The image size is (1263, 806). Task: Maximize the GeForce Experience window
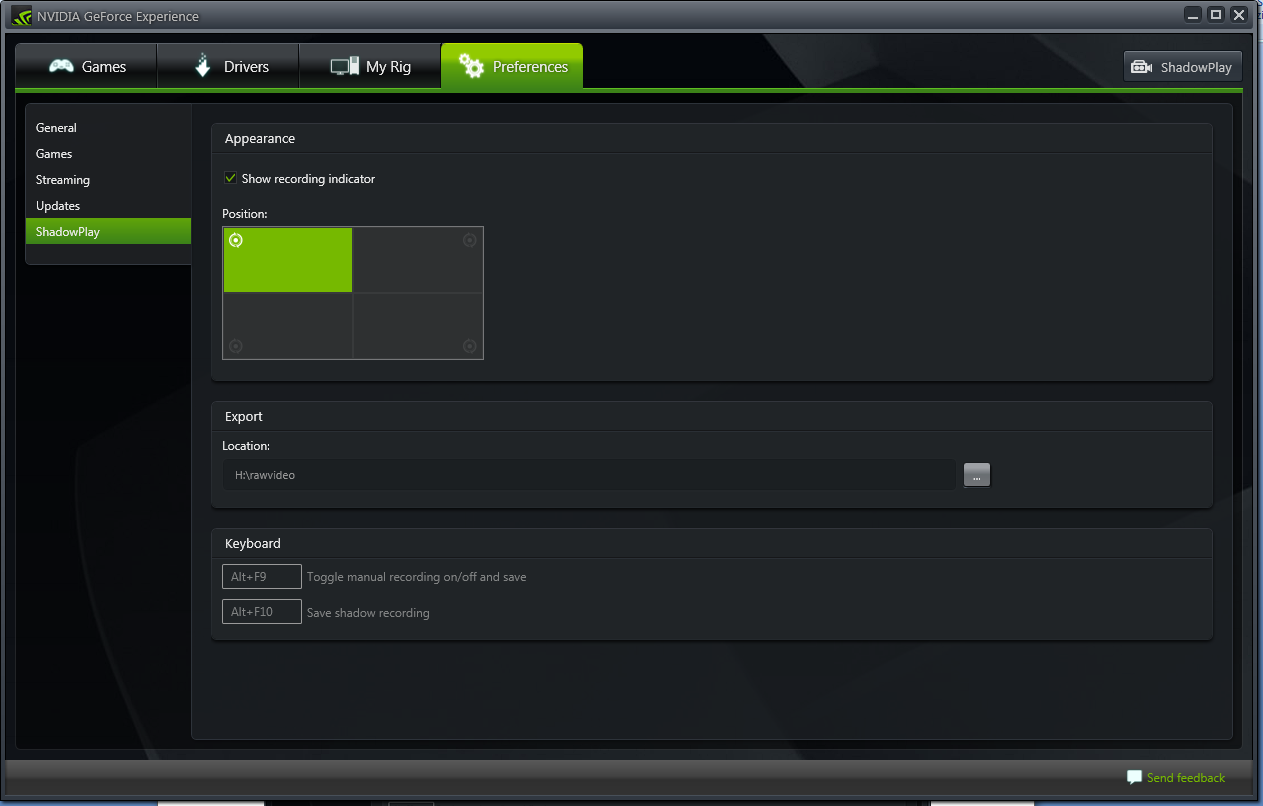click(1216, 14)
